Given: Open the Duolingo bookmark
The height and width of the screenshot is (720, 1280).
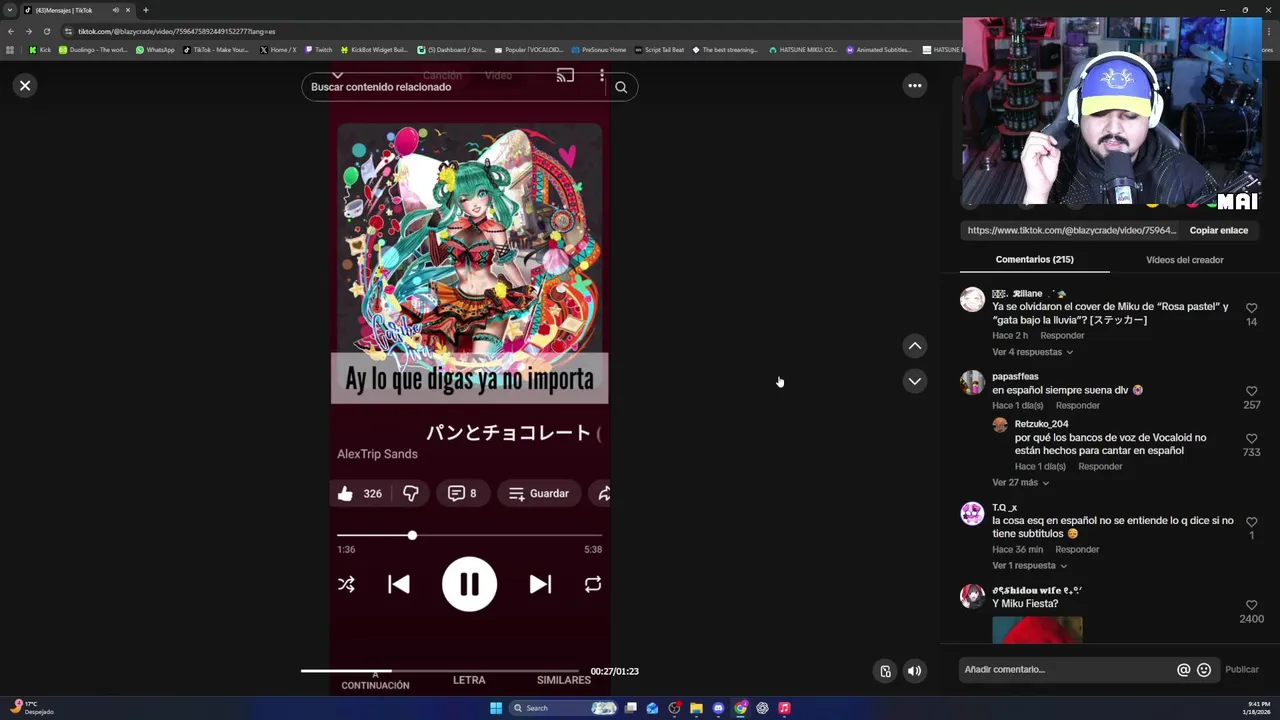Looking at the screenshot, I should [x=93, y=50].
